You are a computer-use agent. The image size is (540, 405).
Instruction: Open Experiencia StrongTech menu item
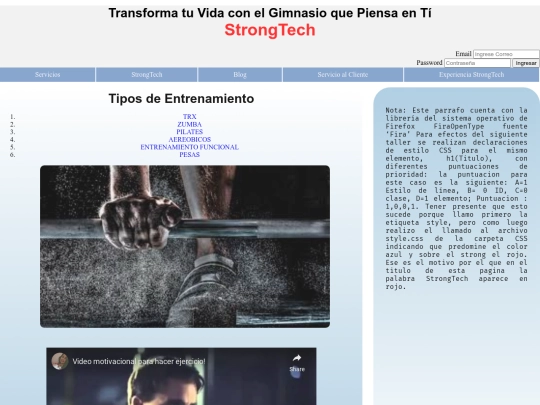(471, 75)
